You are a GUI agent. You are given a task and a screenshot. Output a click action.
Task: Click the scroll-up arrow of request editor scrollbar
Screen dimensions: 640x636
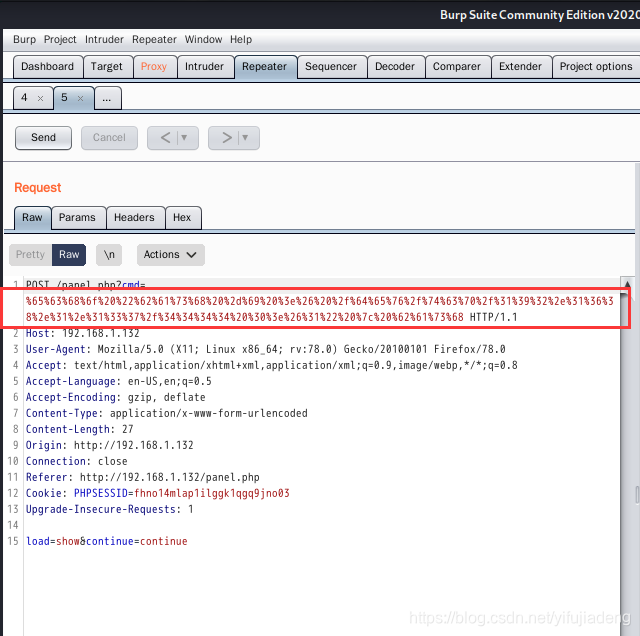point(627,284)
